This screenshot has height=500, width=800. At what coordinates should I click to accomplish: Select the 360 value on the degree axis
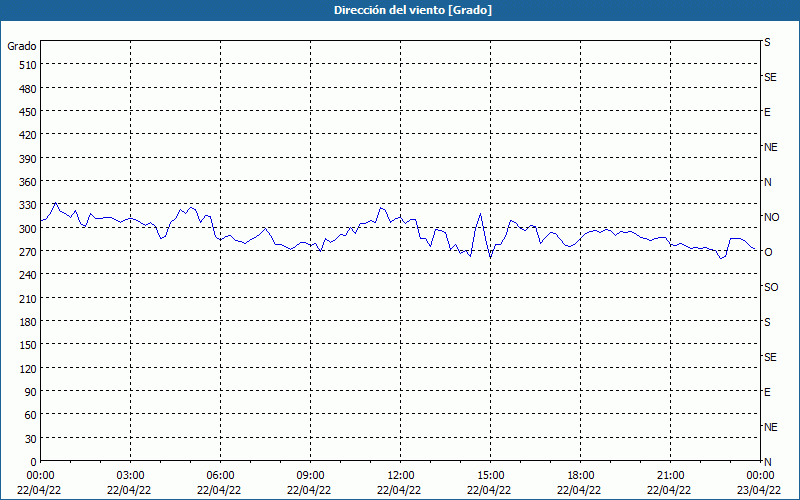pyautogui.click(x=28, y=182)
